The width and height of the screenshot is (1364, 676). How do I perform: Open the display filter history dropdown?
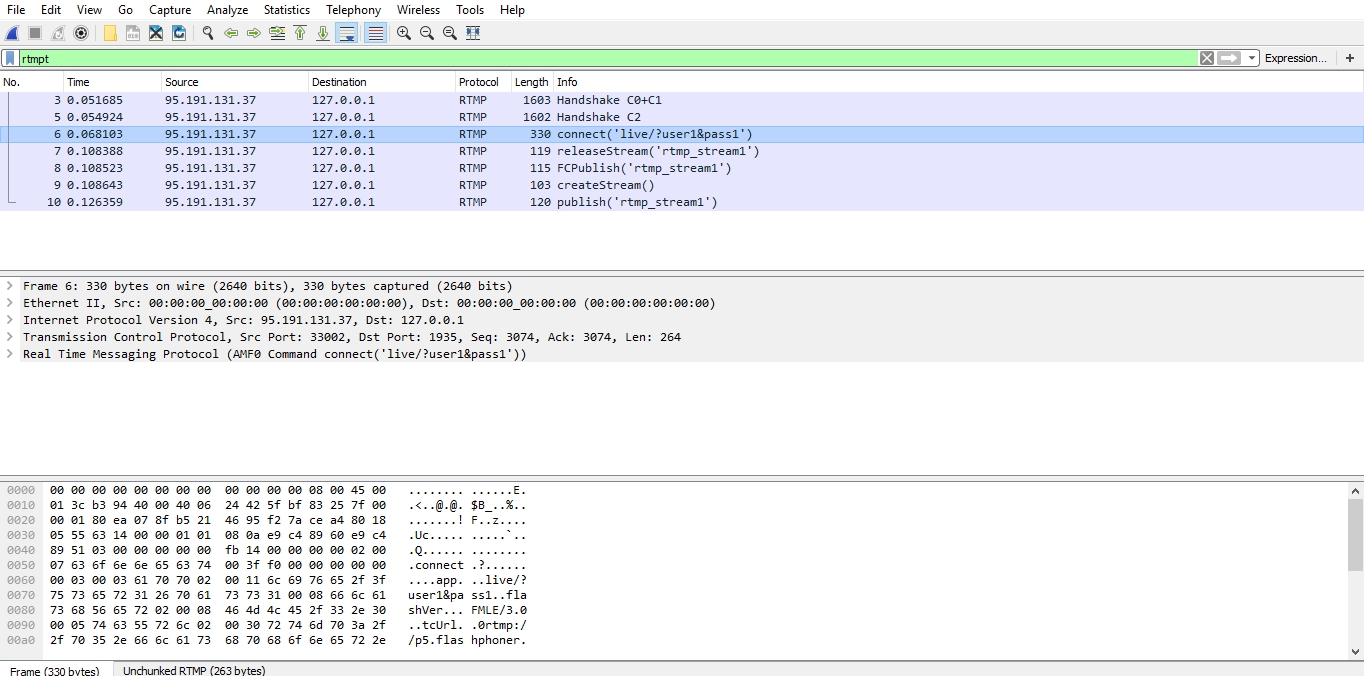[1252, 58]
